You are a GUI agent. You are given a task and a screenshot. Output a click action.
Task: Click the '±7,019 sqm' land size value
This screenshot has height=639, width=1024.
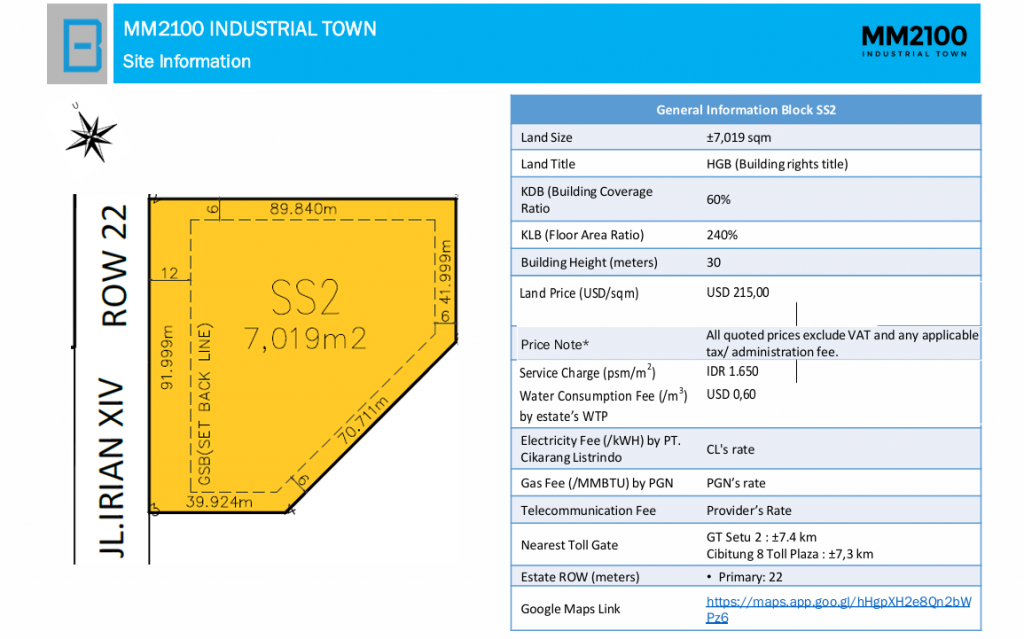click(739, 137)
